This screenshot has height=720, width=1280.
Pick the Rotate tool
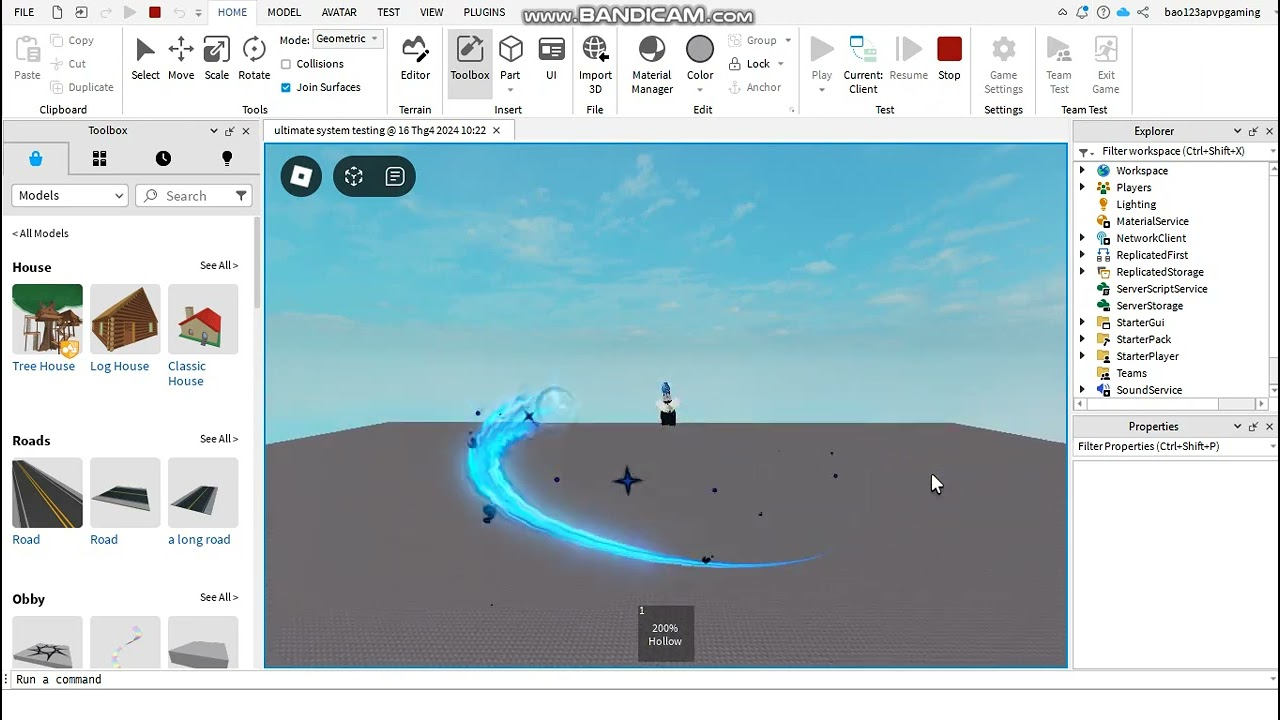click(254, 59)
